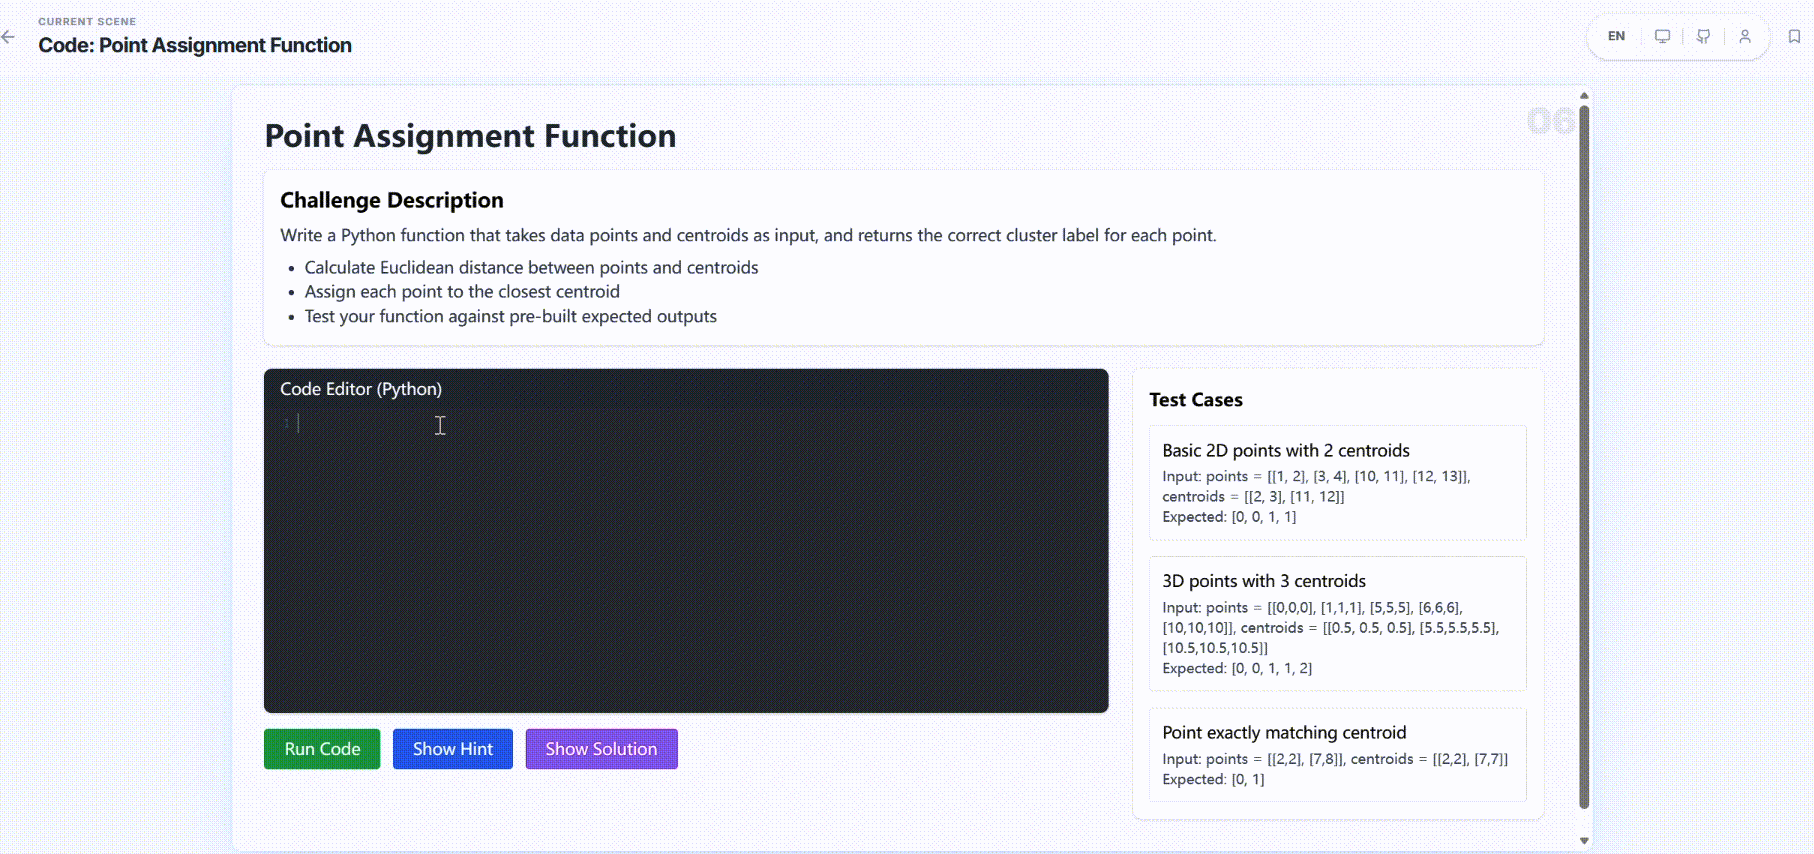Viewport: 1814px width, 854px height.
Task: Click the sentence beginning 'Write a Python function'
Action: point(748,236)
